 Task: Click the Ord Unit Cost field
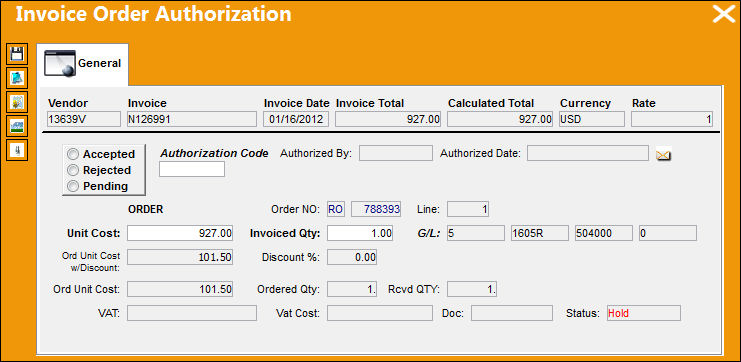click(180, 289)
